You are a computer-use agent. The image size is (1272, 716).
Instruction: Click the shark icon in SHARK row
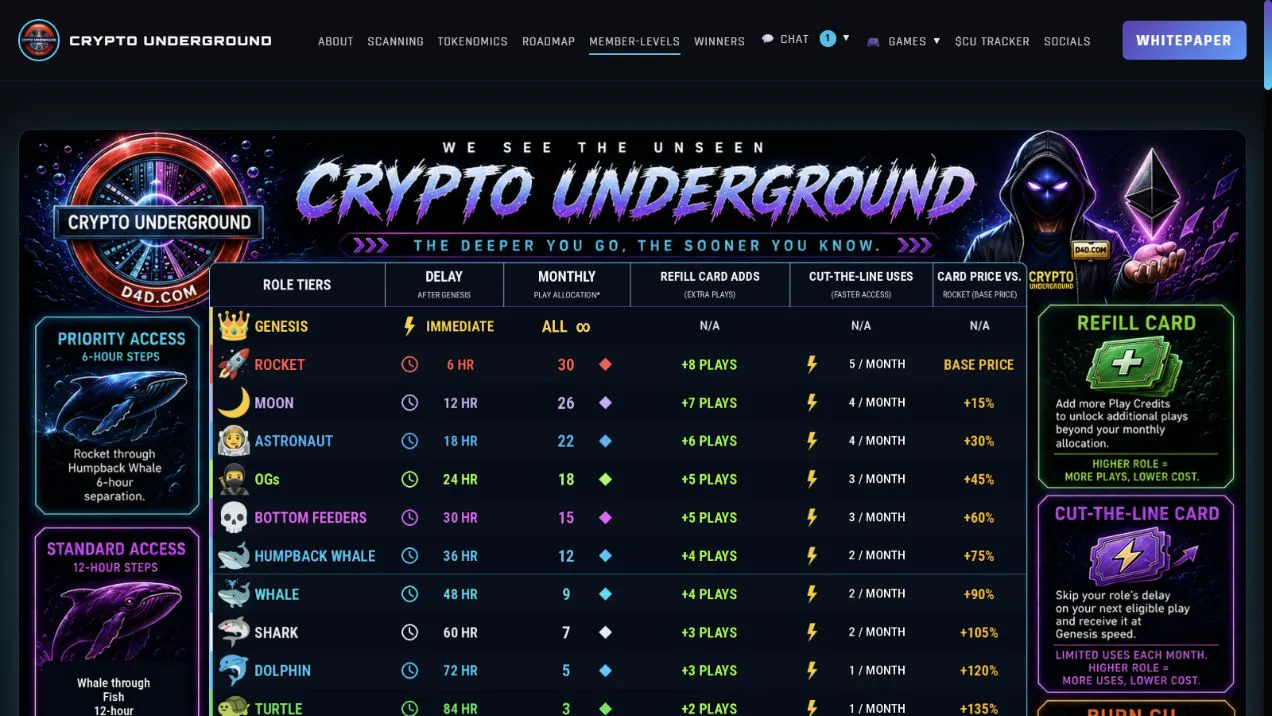[x=233, y=632]
